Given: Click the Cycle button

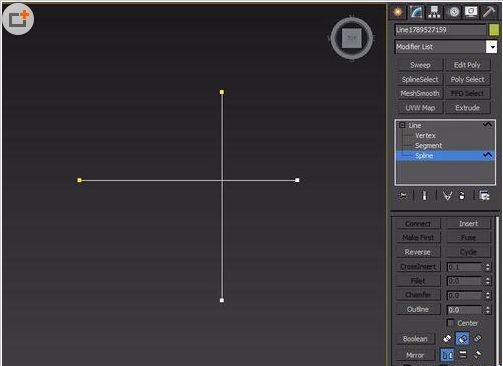Looking at the screenshot, I should (x=468, y=252).
